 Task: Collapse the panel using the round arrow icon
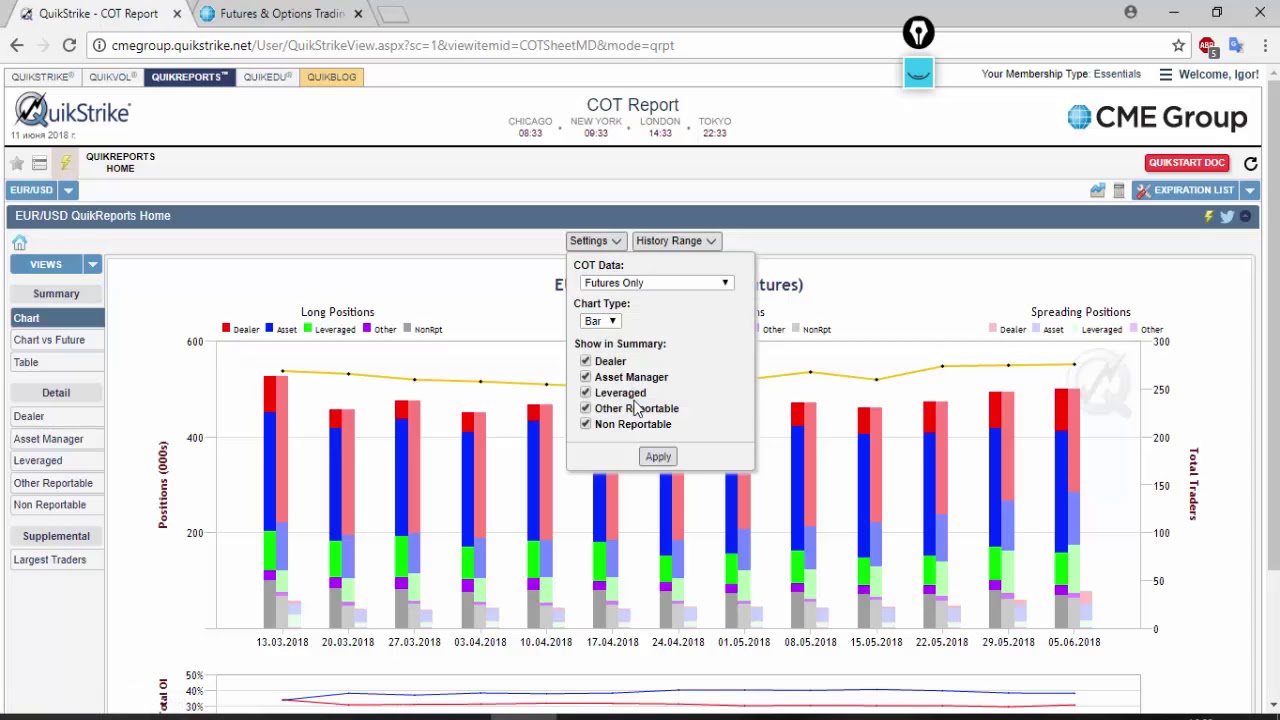coord(1246,216)
